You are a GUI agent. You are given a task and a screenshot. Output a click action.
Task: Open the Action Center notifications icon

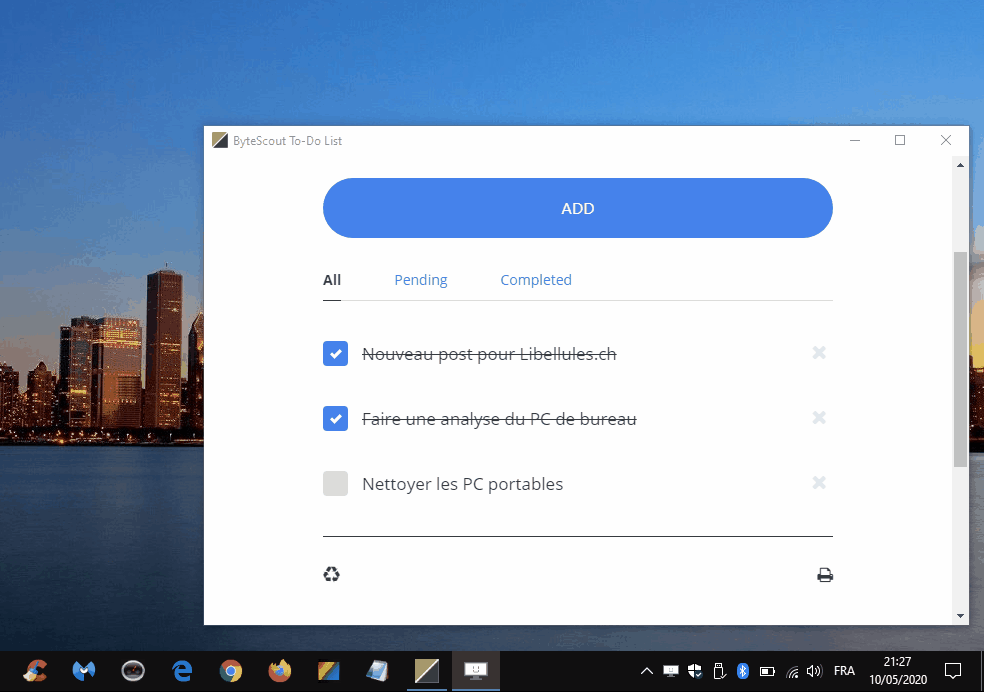click(x=953, y=671)
